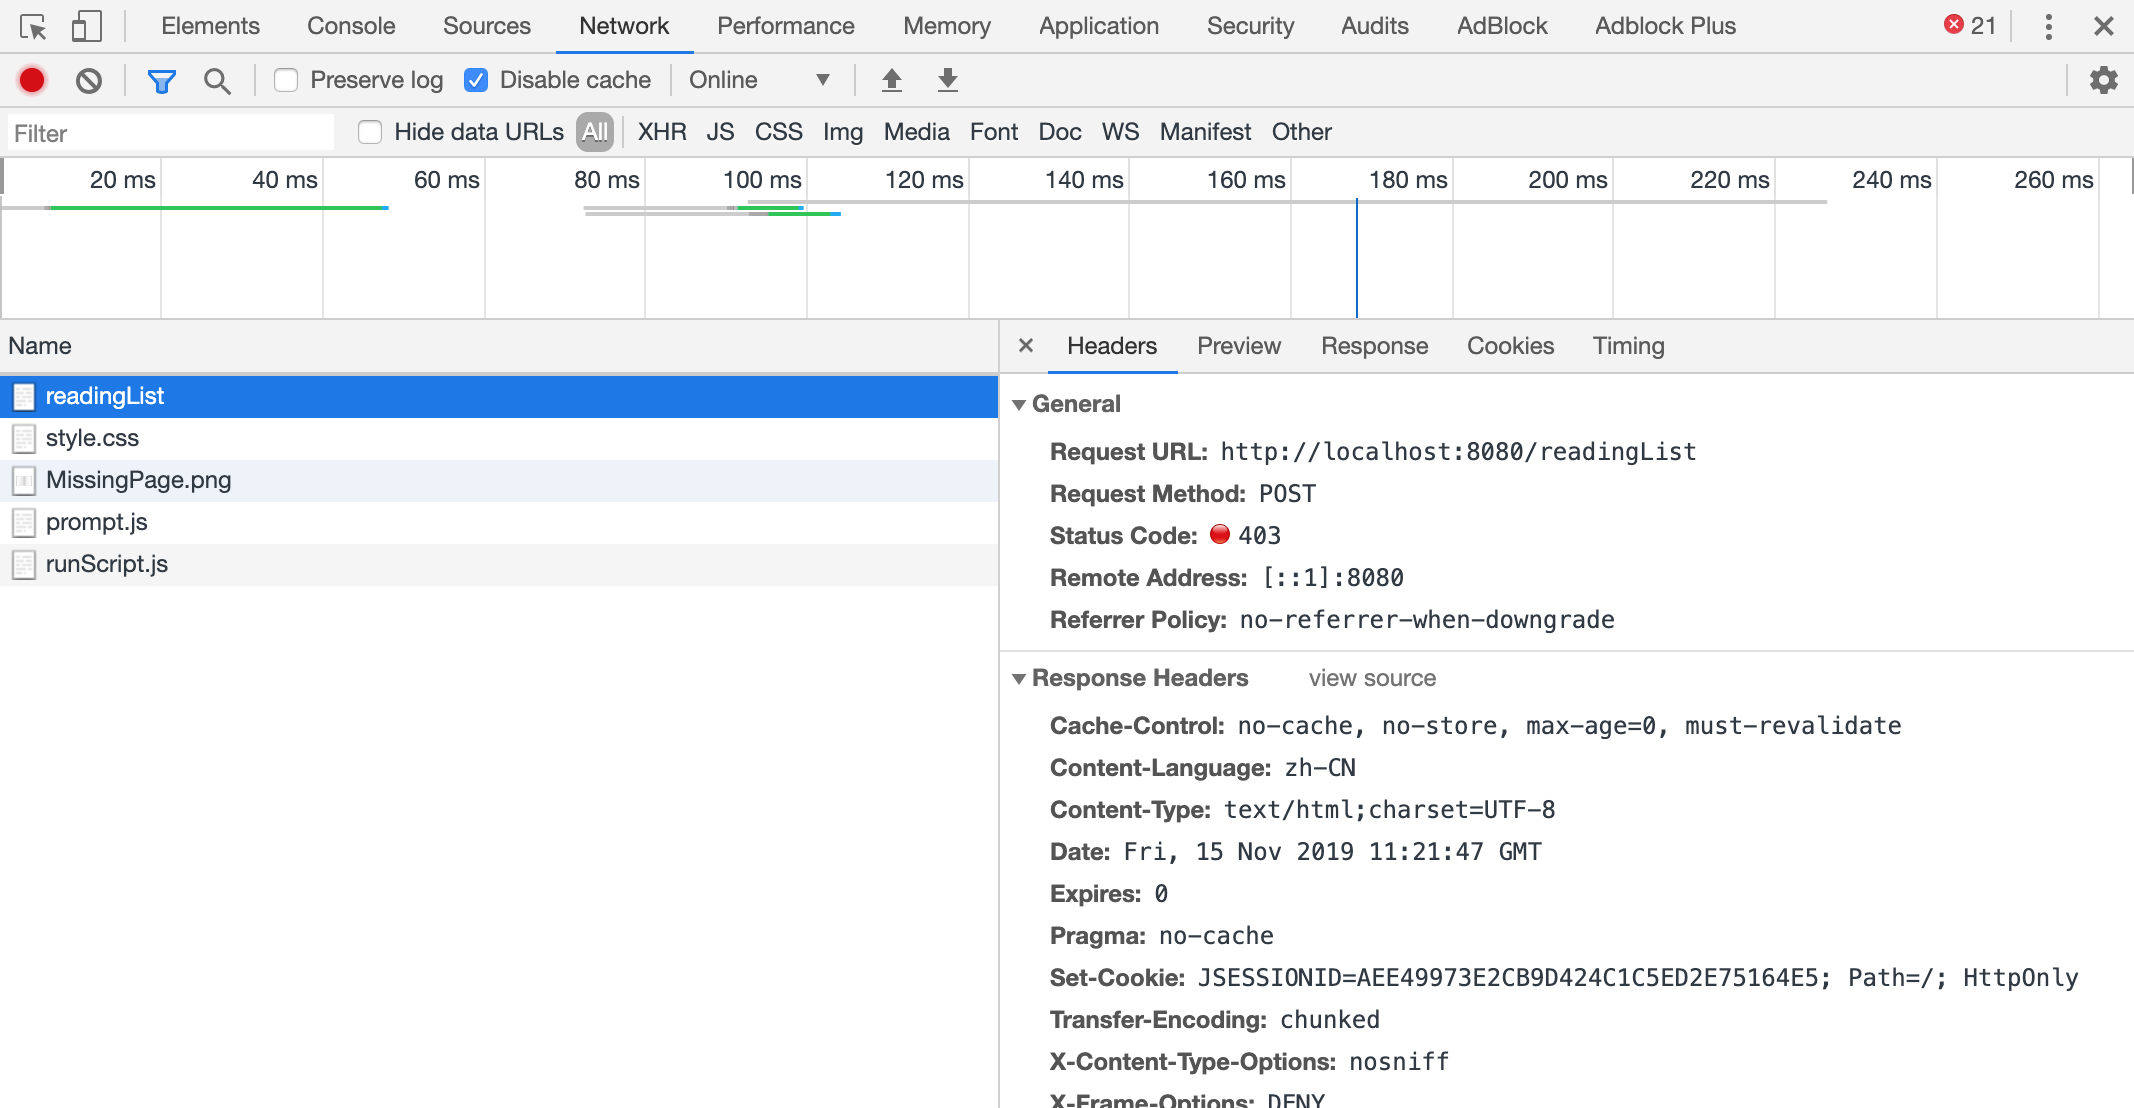Enable Preserve log checkbox
This screenshot has height=1108, width=2134.
click(286, 80)
